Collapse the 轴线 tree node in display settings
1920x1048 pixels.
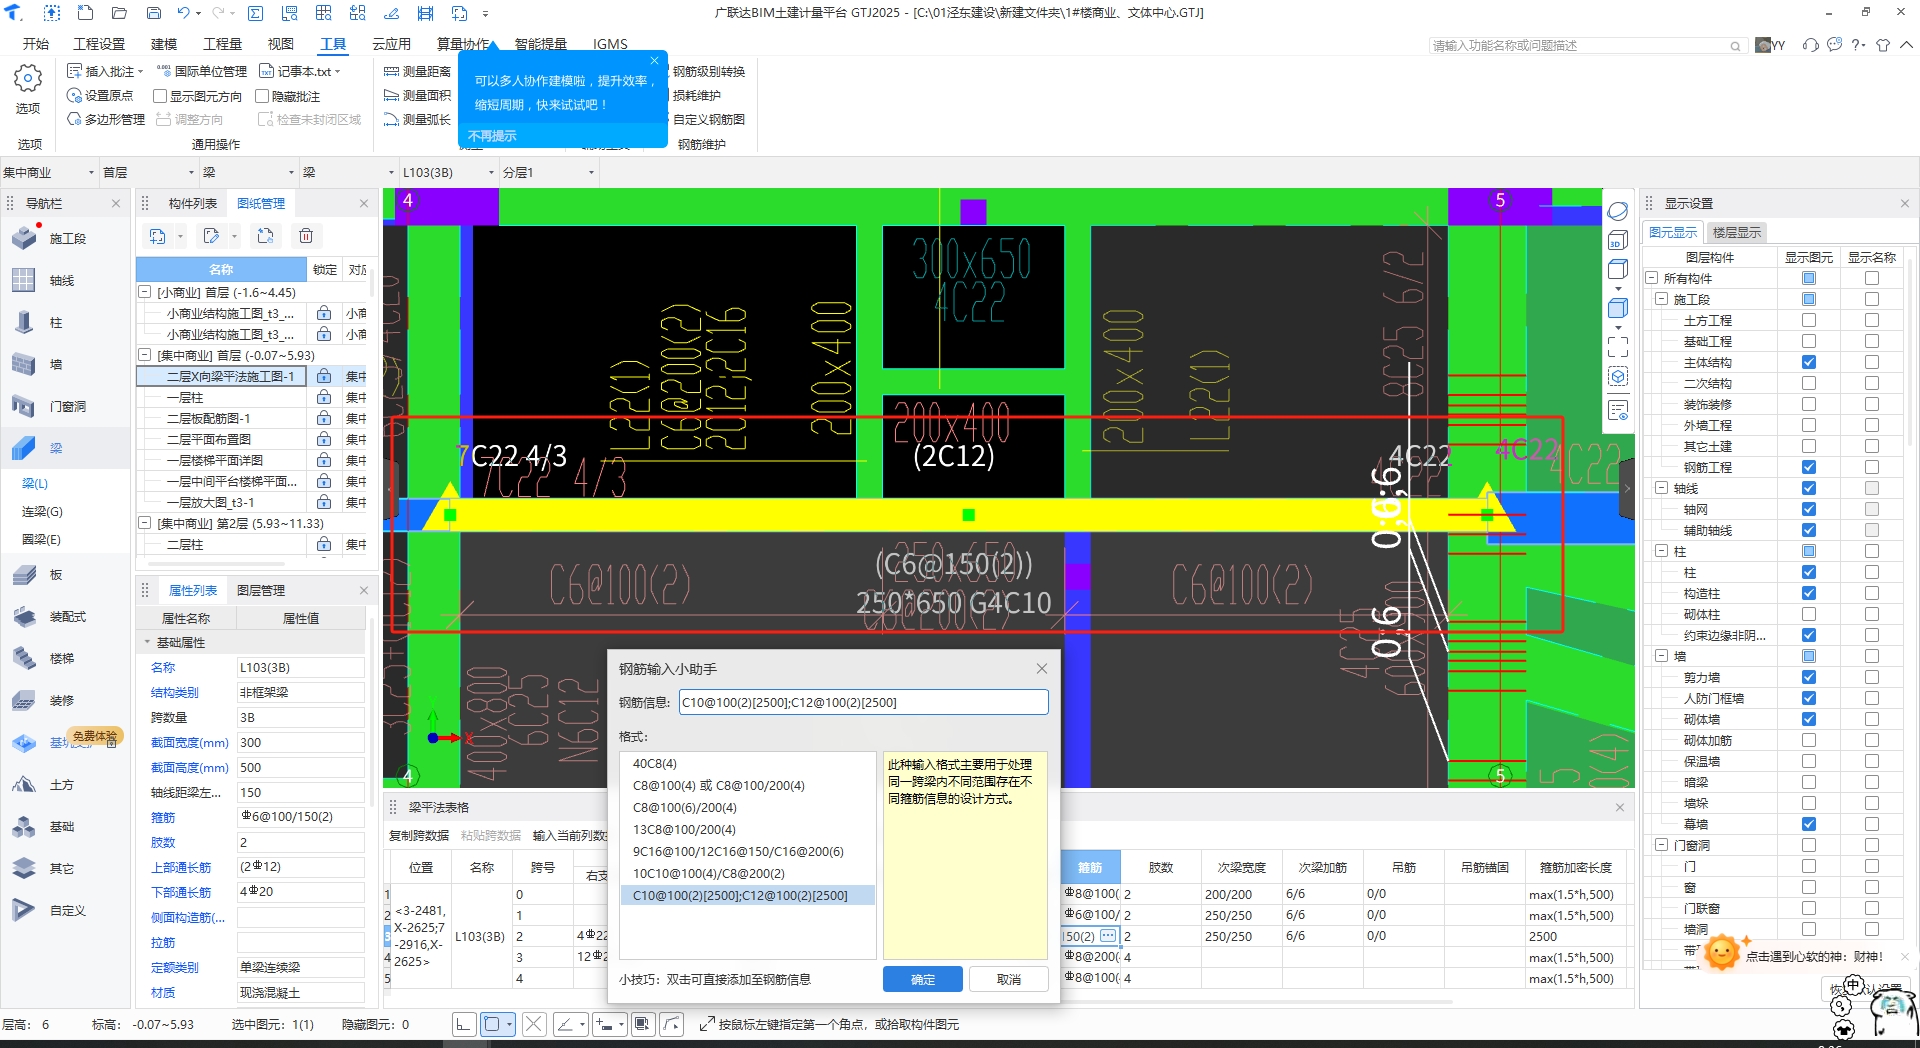pos(1662,488)
